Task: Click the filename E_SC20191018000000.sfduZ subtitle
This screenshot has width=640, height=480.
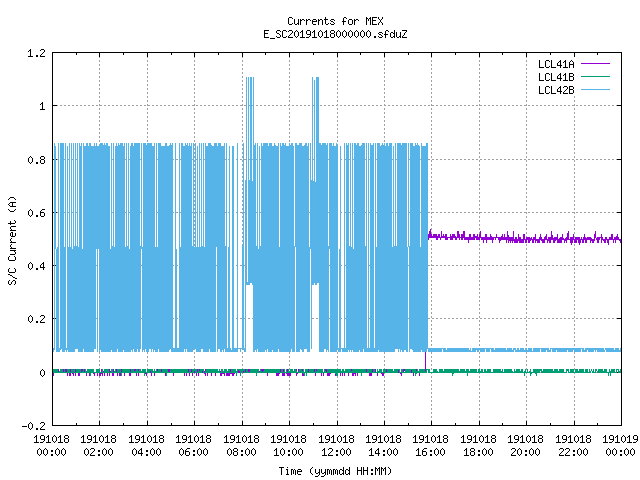Action: point(335,34)
